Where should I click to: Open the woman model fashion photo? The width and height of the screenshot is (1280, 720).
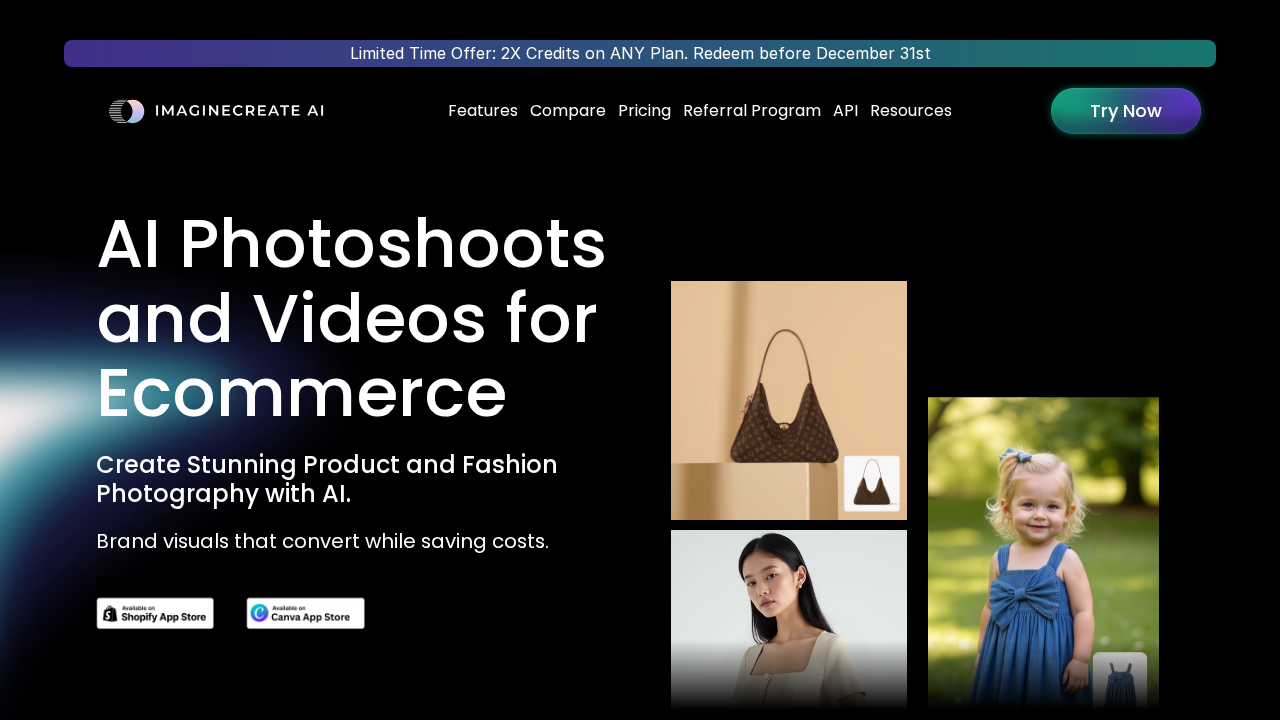[x=788, y=618]
